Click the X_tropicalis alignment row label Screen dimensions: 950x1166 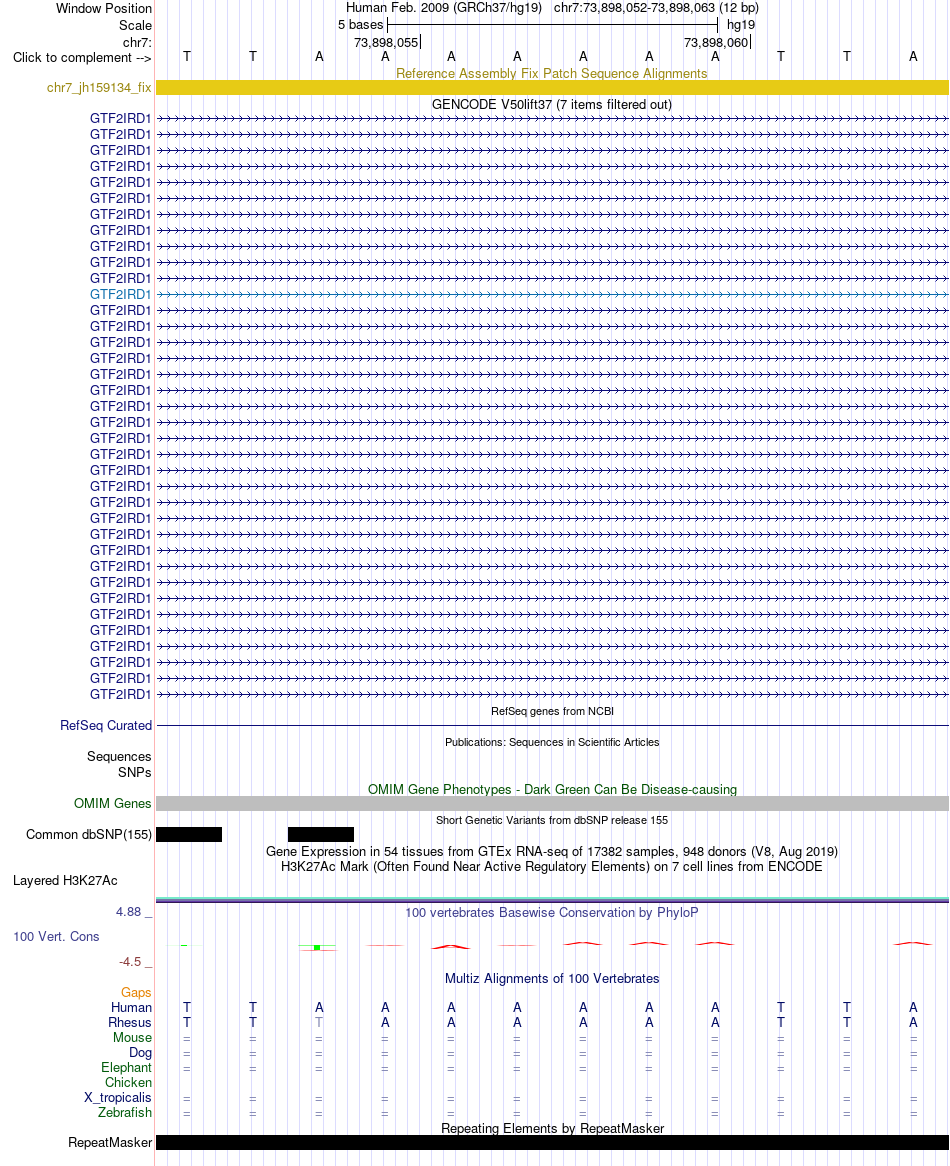coord(117,1098)
